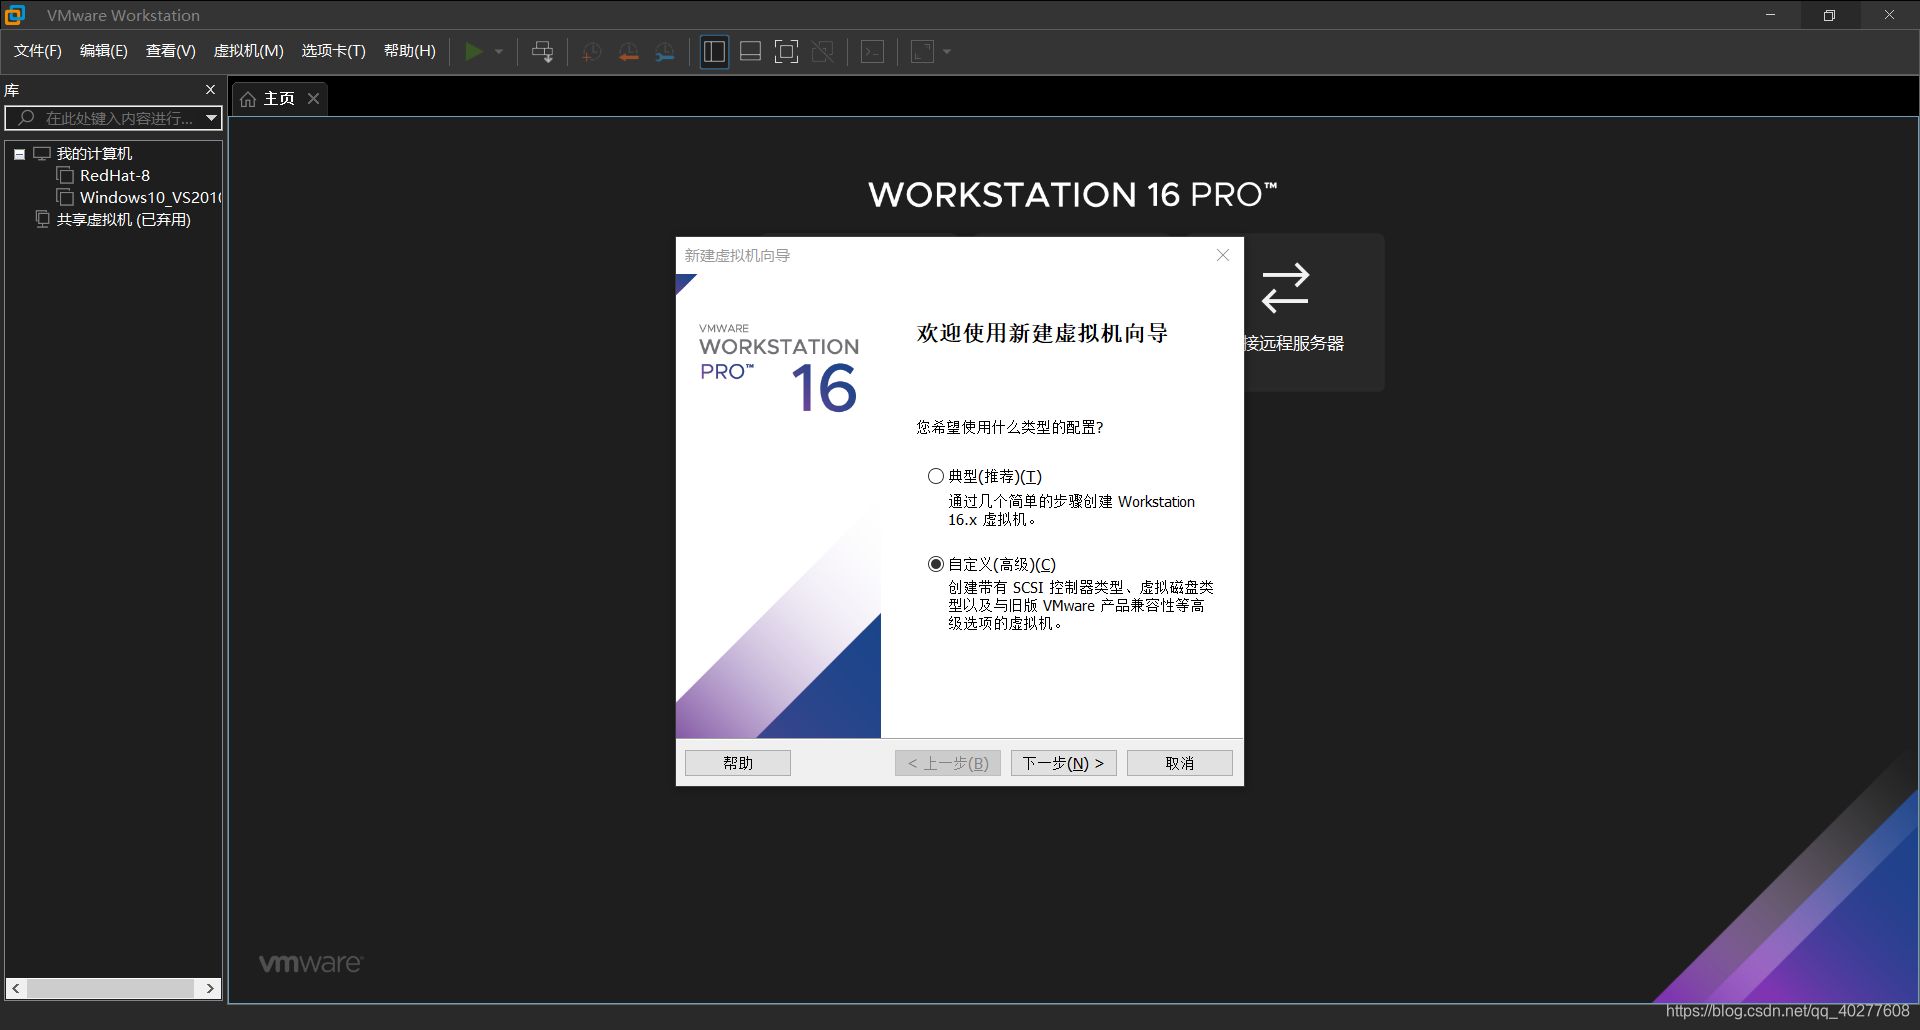Click the search magnifier icon in library
Image resolution: width=1920 pixels, height=1030 pixels.
(x=26, y=118)
